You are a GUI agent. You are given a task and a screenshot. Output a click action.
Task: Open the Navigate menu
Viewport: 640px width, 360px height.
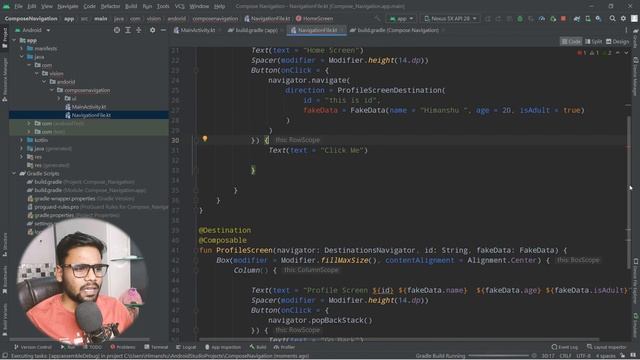click(68, 7)
